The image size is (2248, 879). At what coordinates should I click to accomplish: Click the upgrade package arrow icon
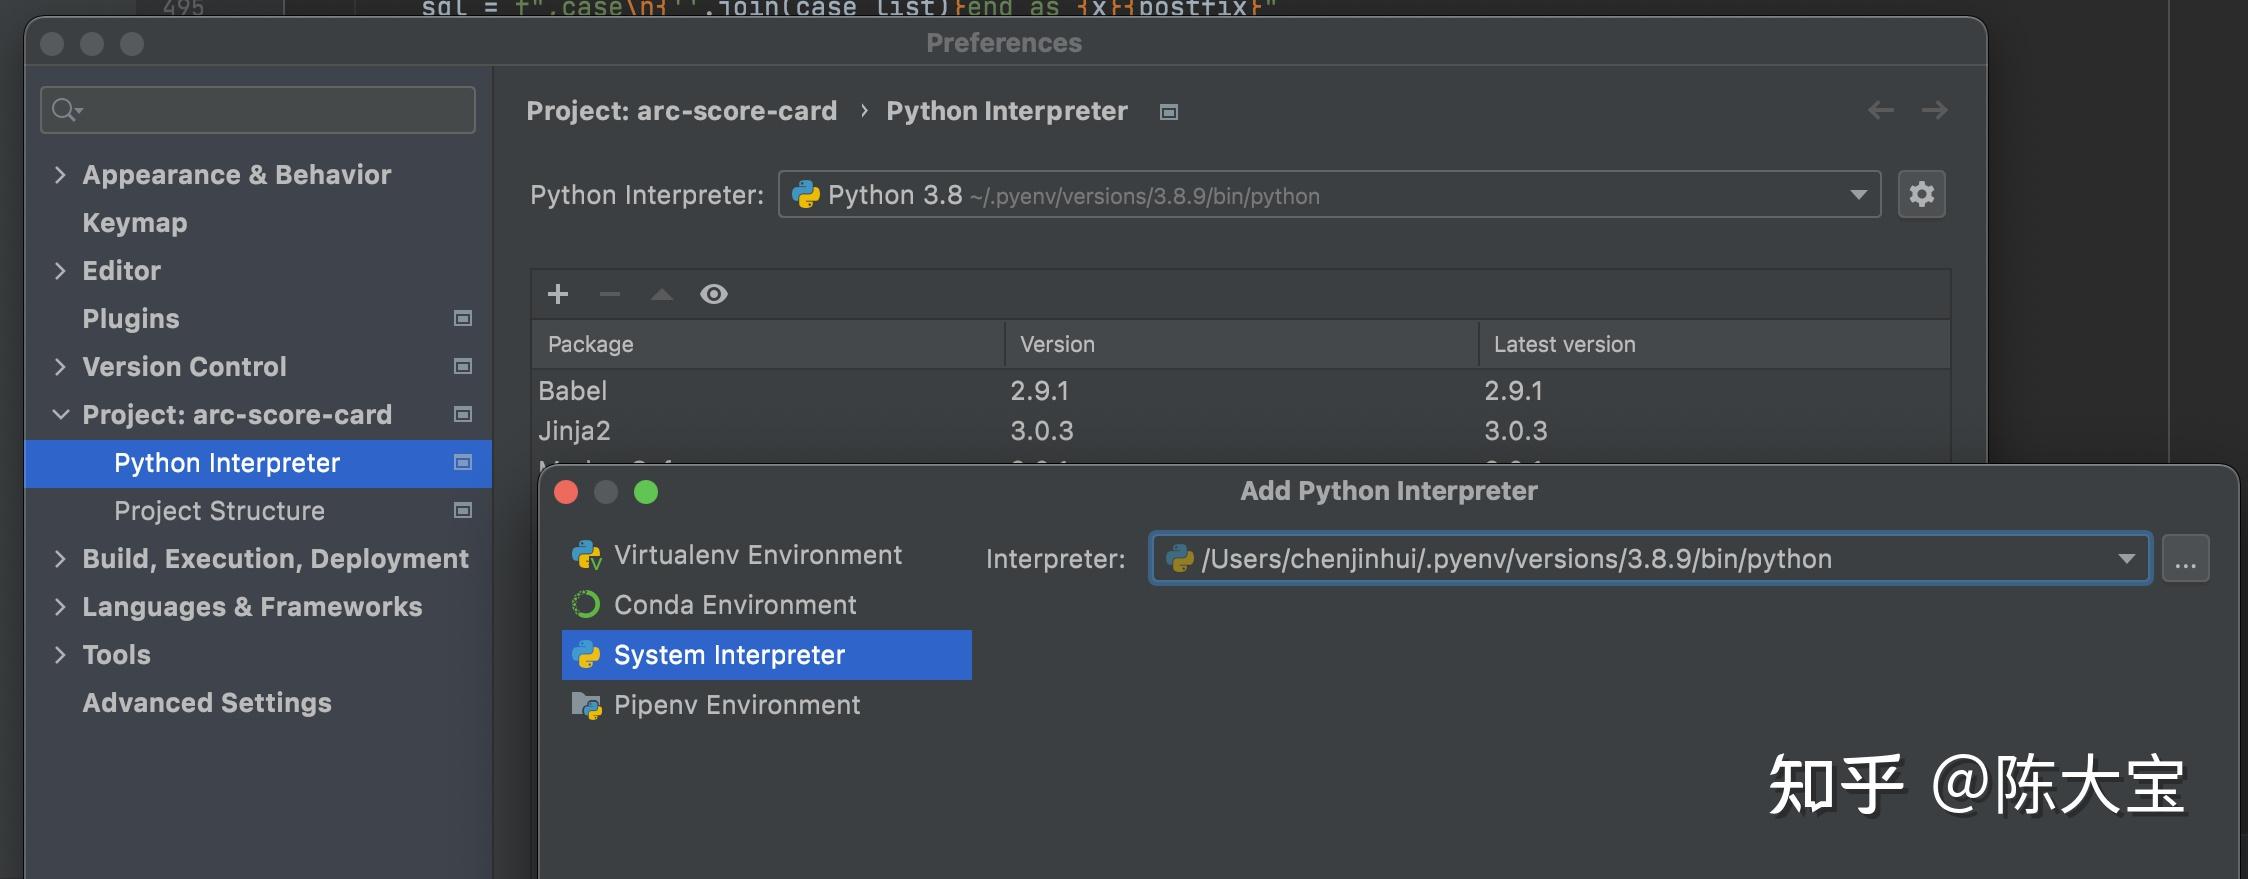pos(661,294)
